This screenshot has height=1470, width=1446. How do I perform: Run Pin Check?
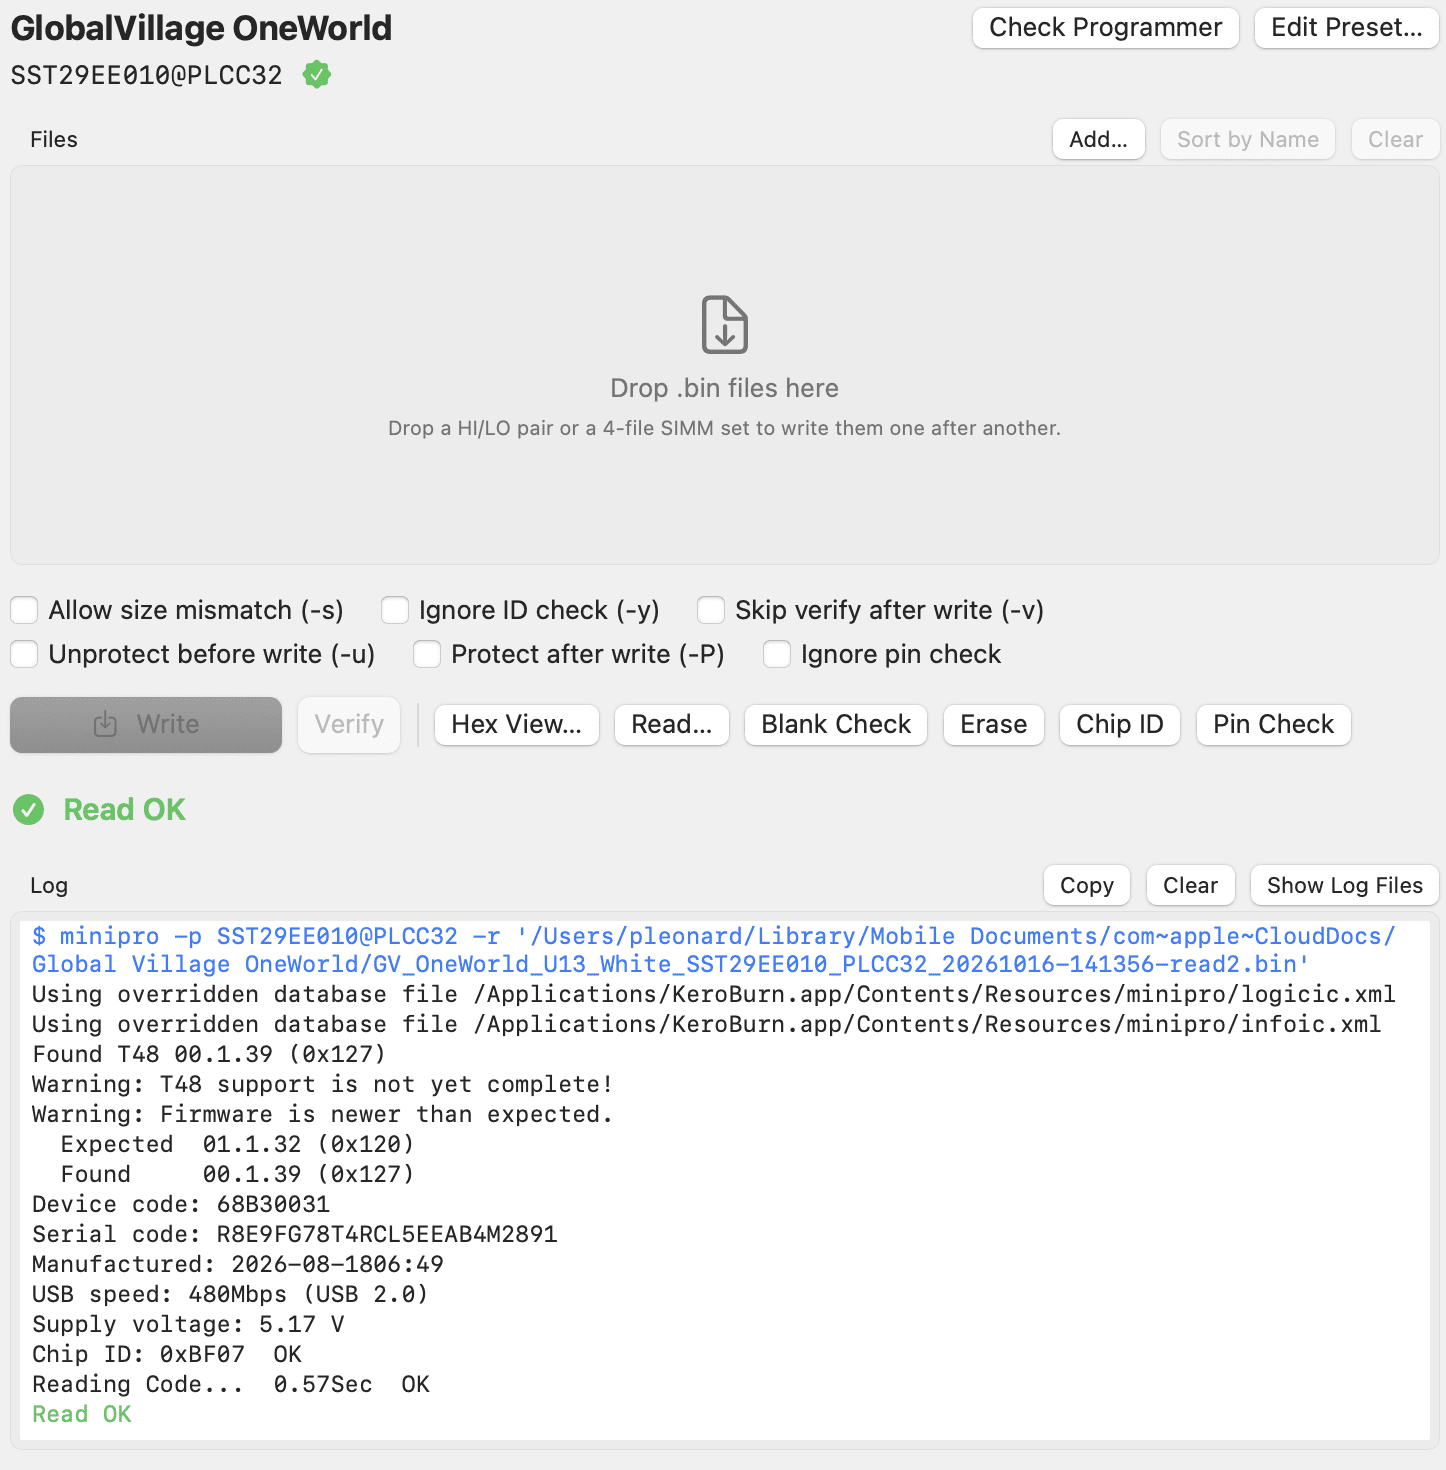click(x=1274, y=725)
